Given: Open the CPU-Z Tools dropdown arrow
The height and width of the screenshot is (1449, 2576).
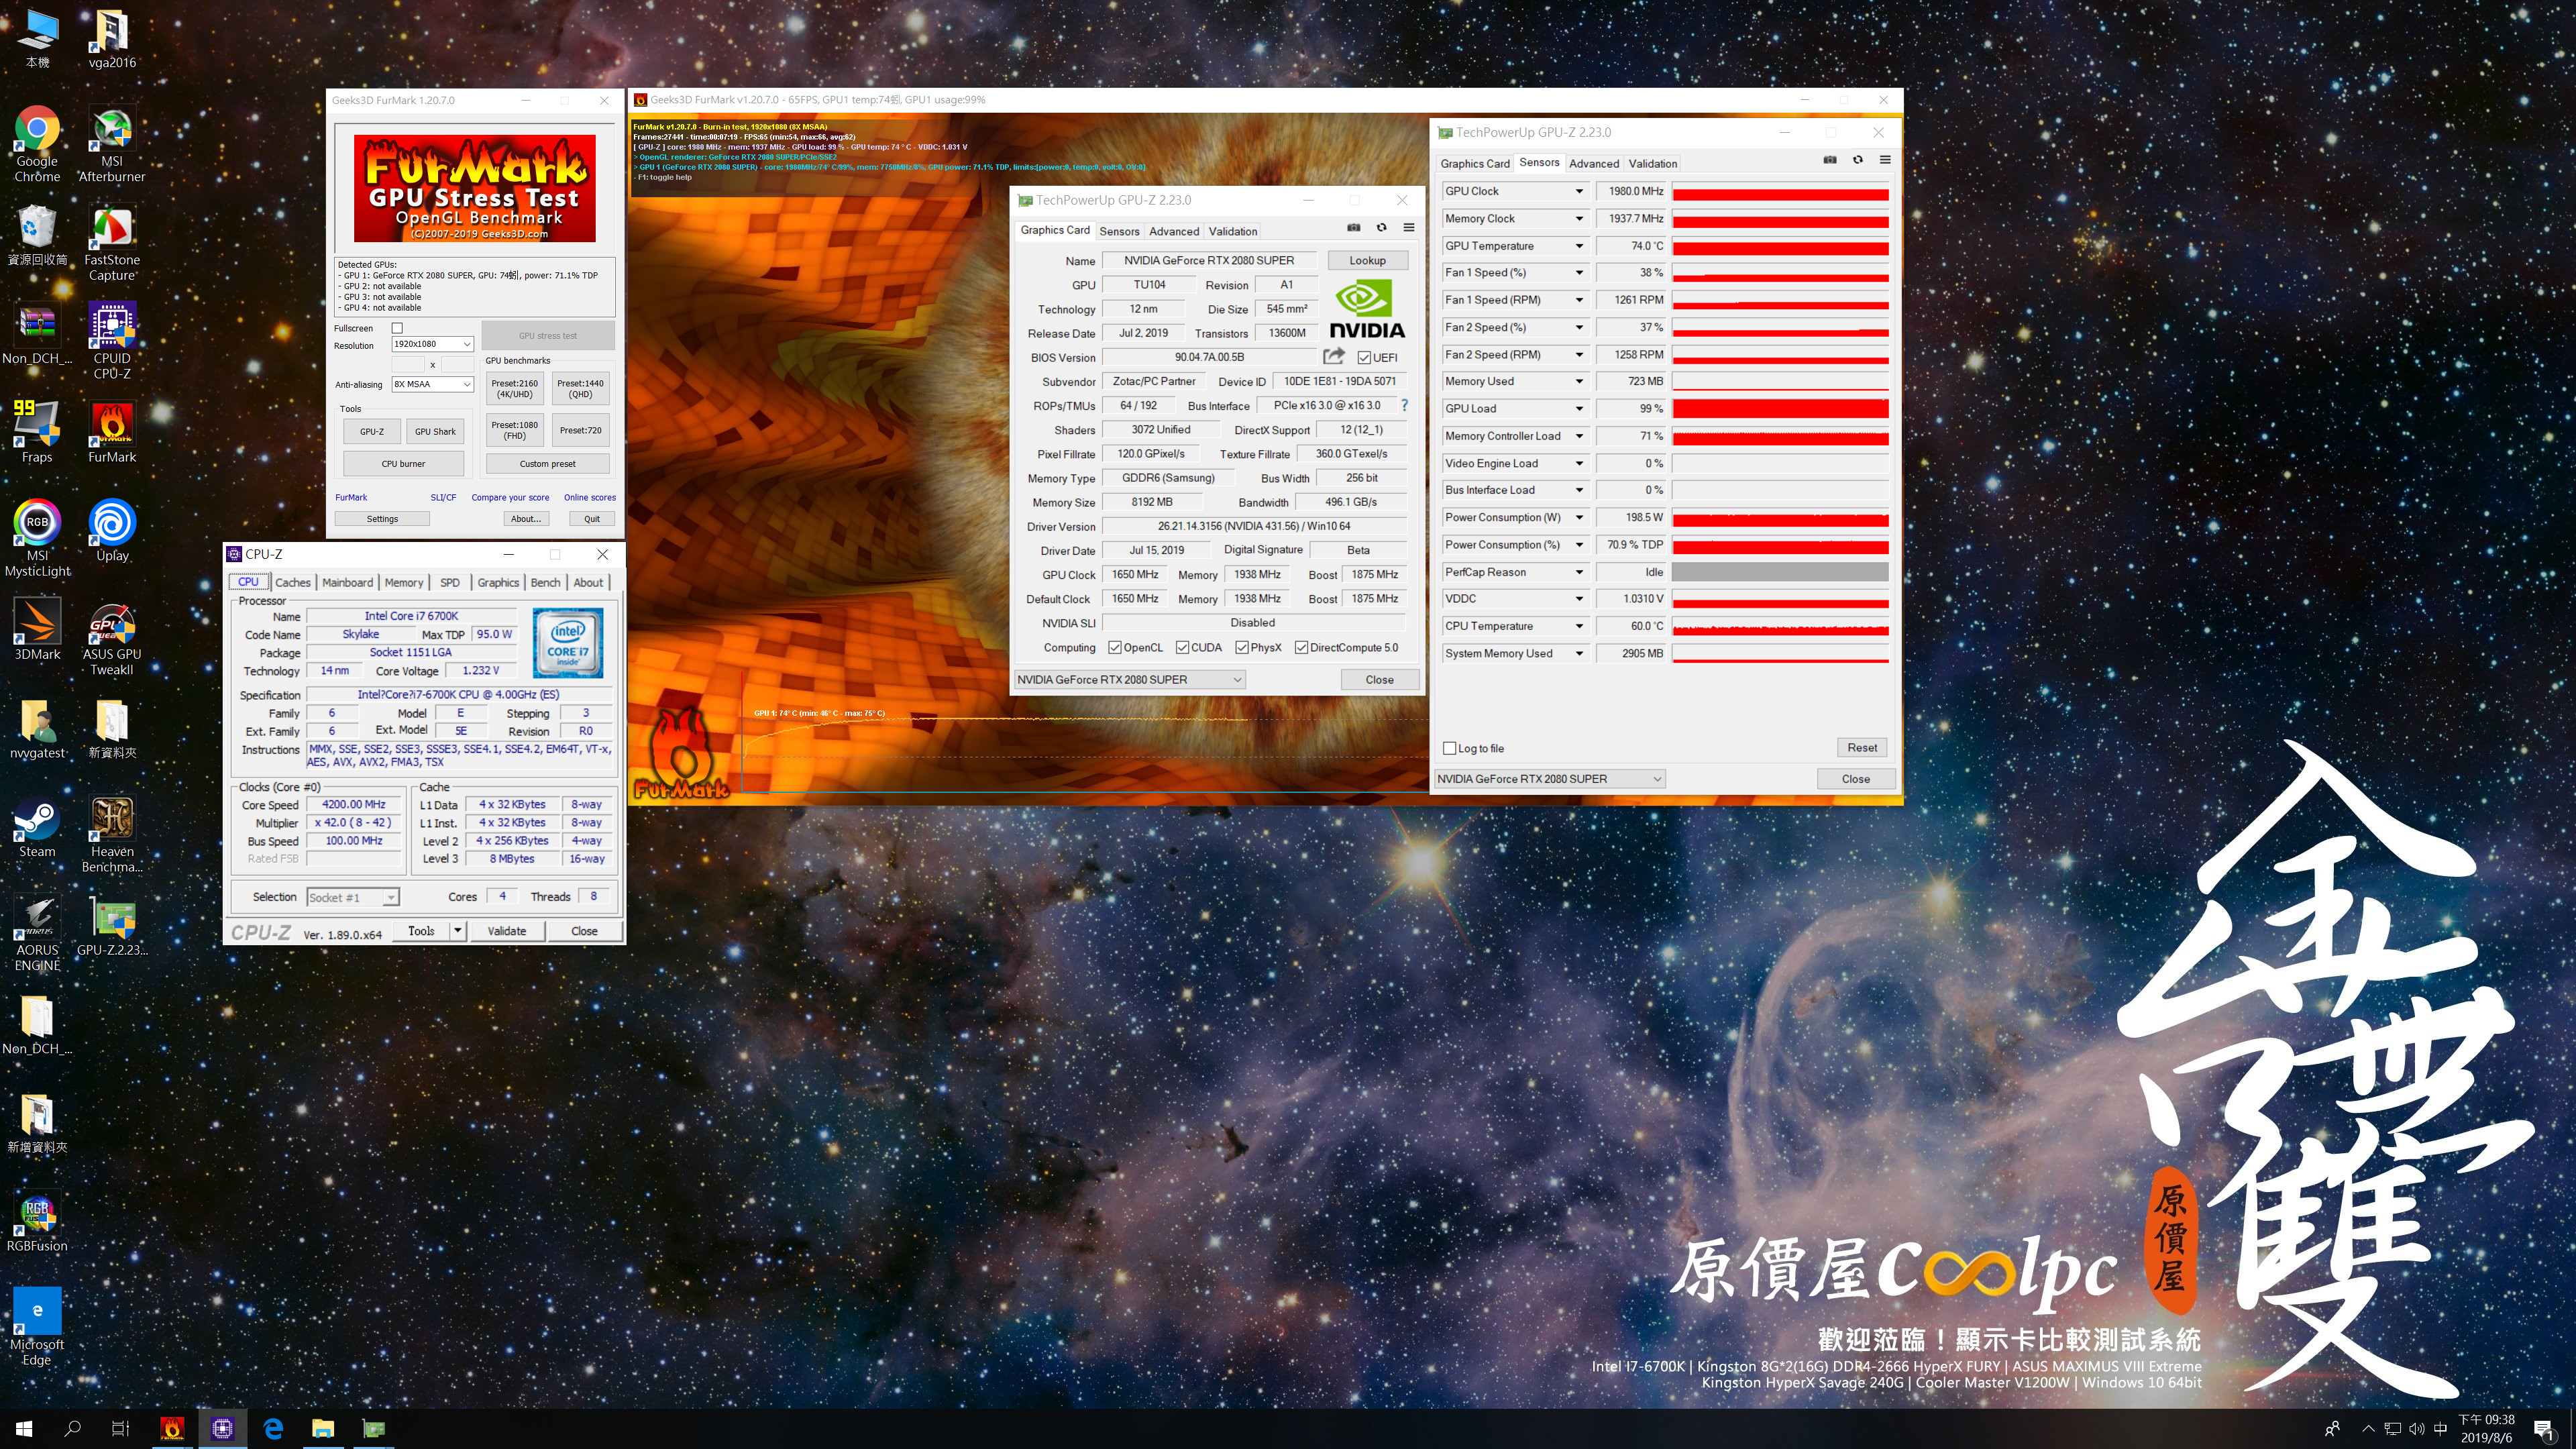Looking at the screenshot, I should click(x=458, y=931).
